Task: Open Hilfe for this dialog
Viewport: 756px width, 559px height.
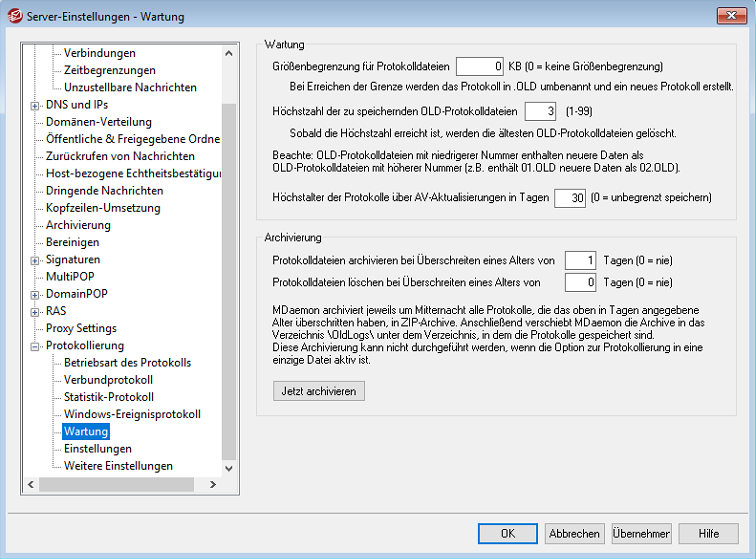Action: 708,534
